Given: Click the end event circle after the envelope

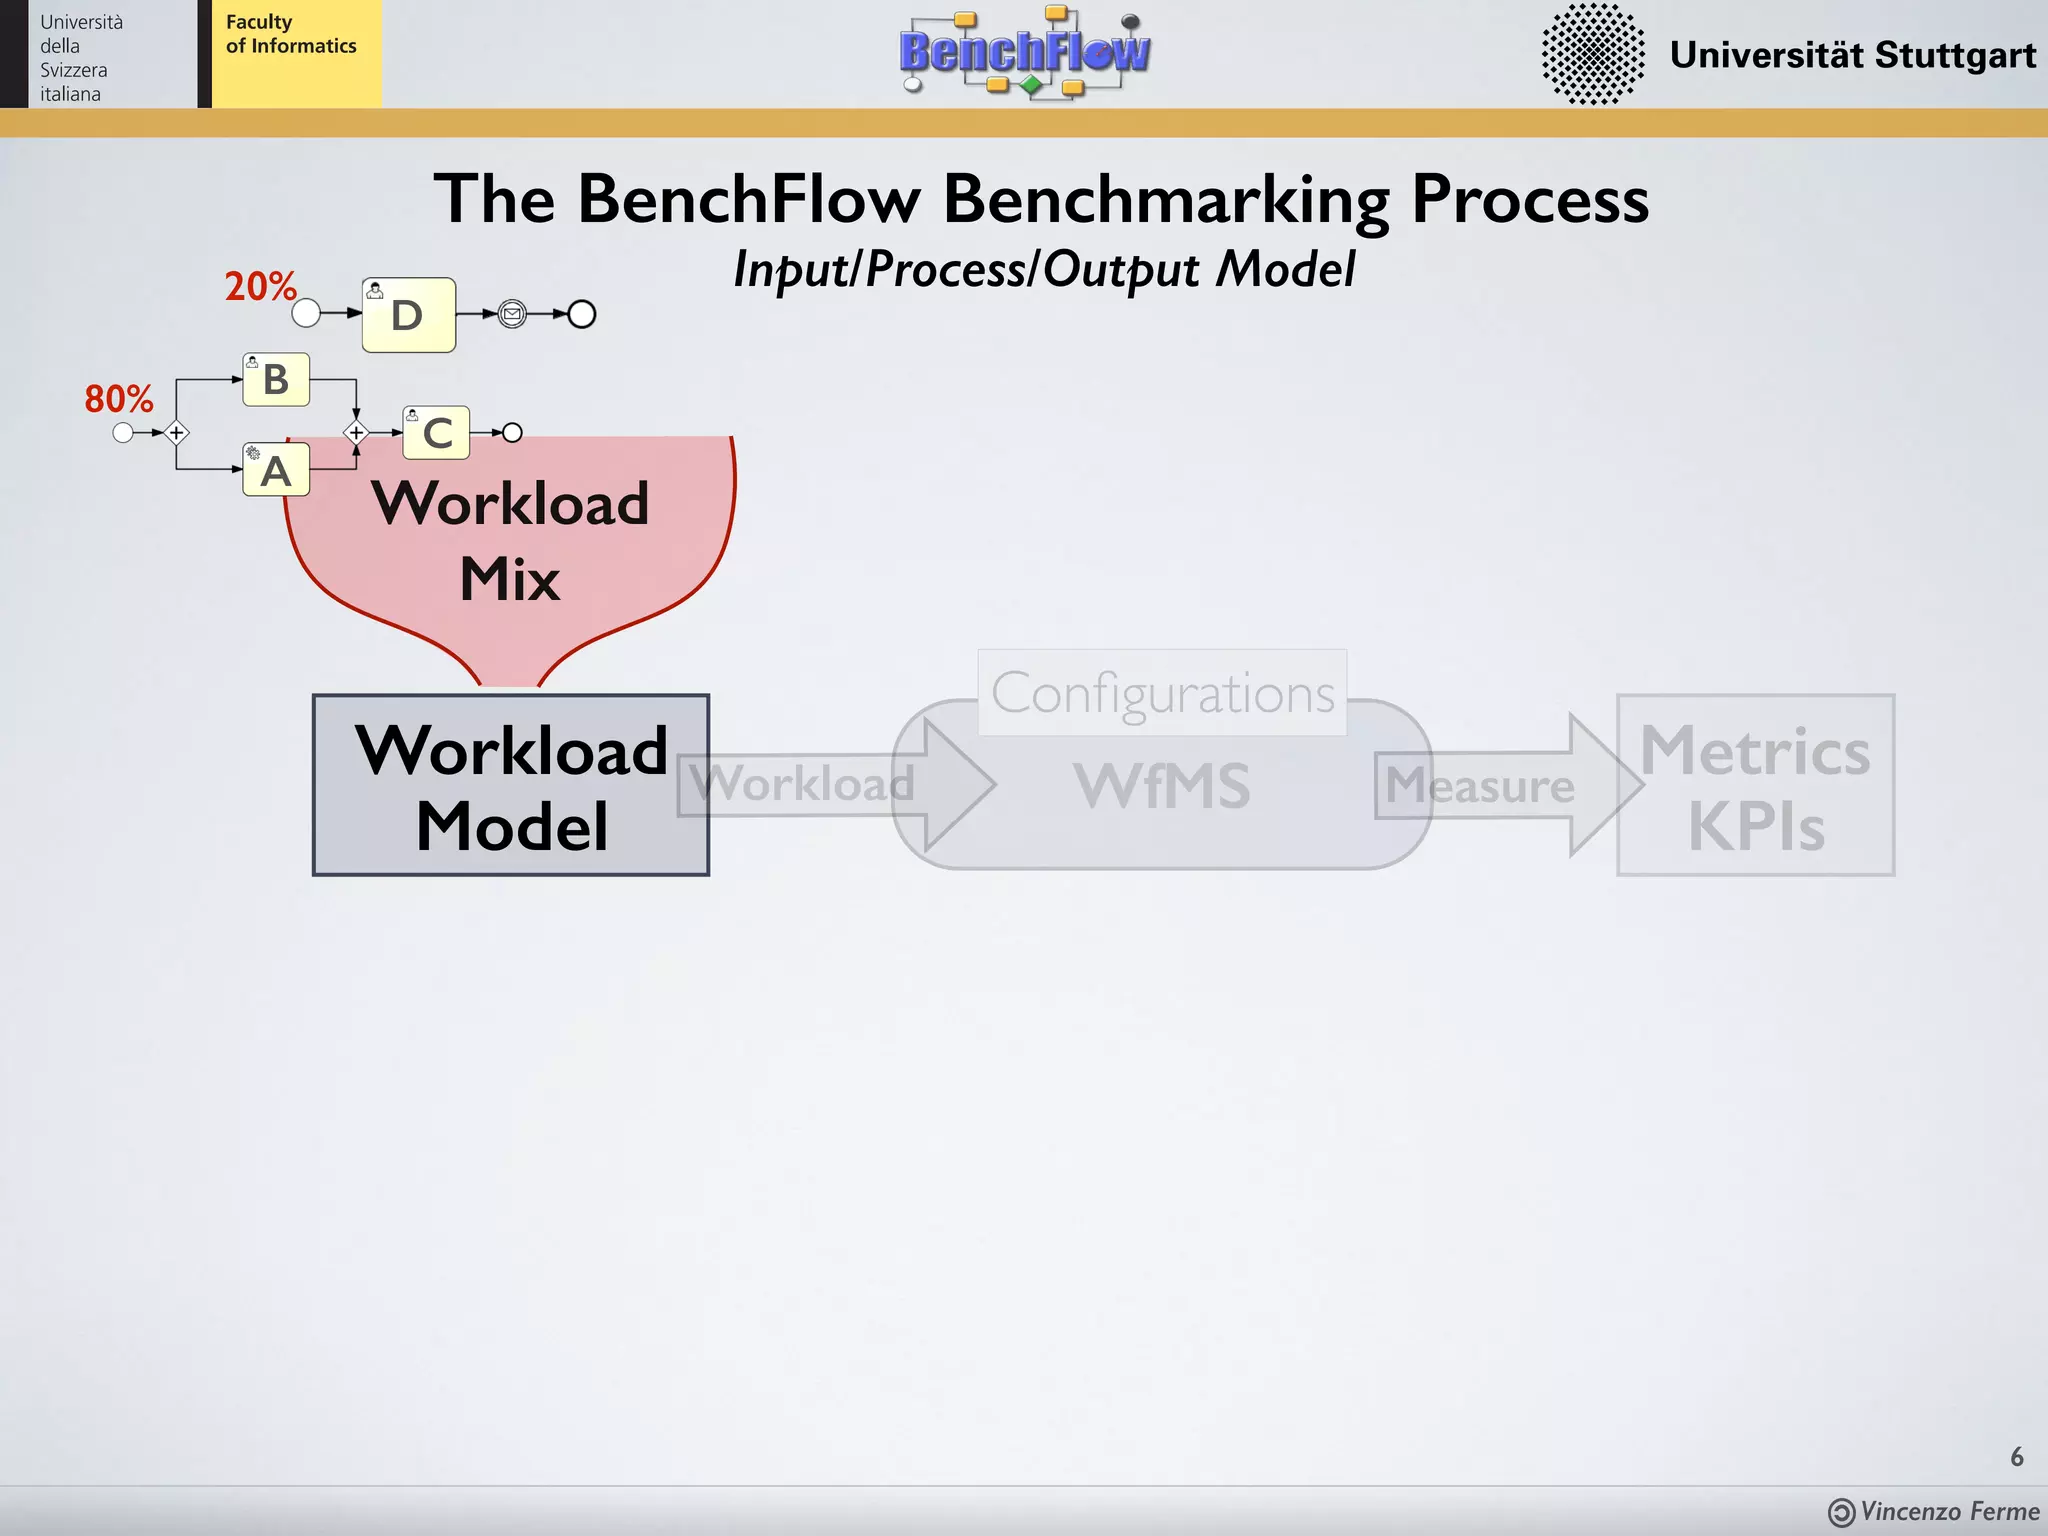Looking at the screenshot, I should click(582, 314).
